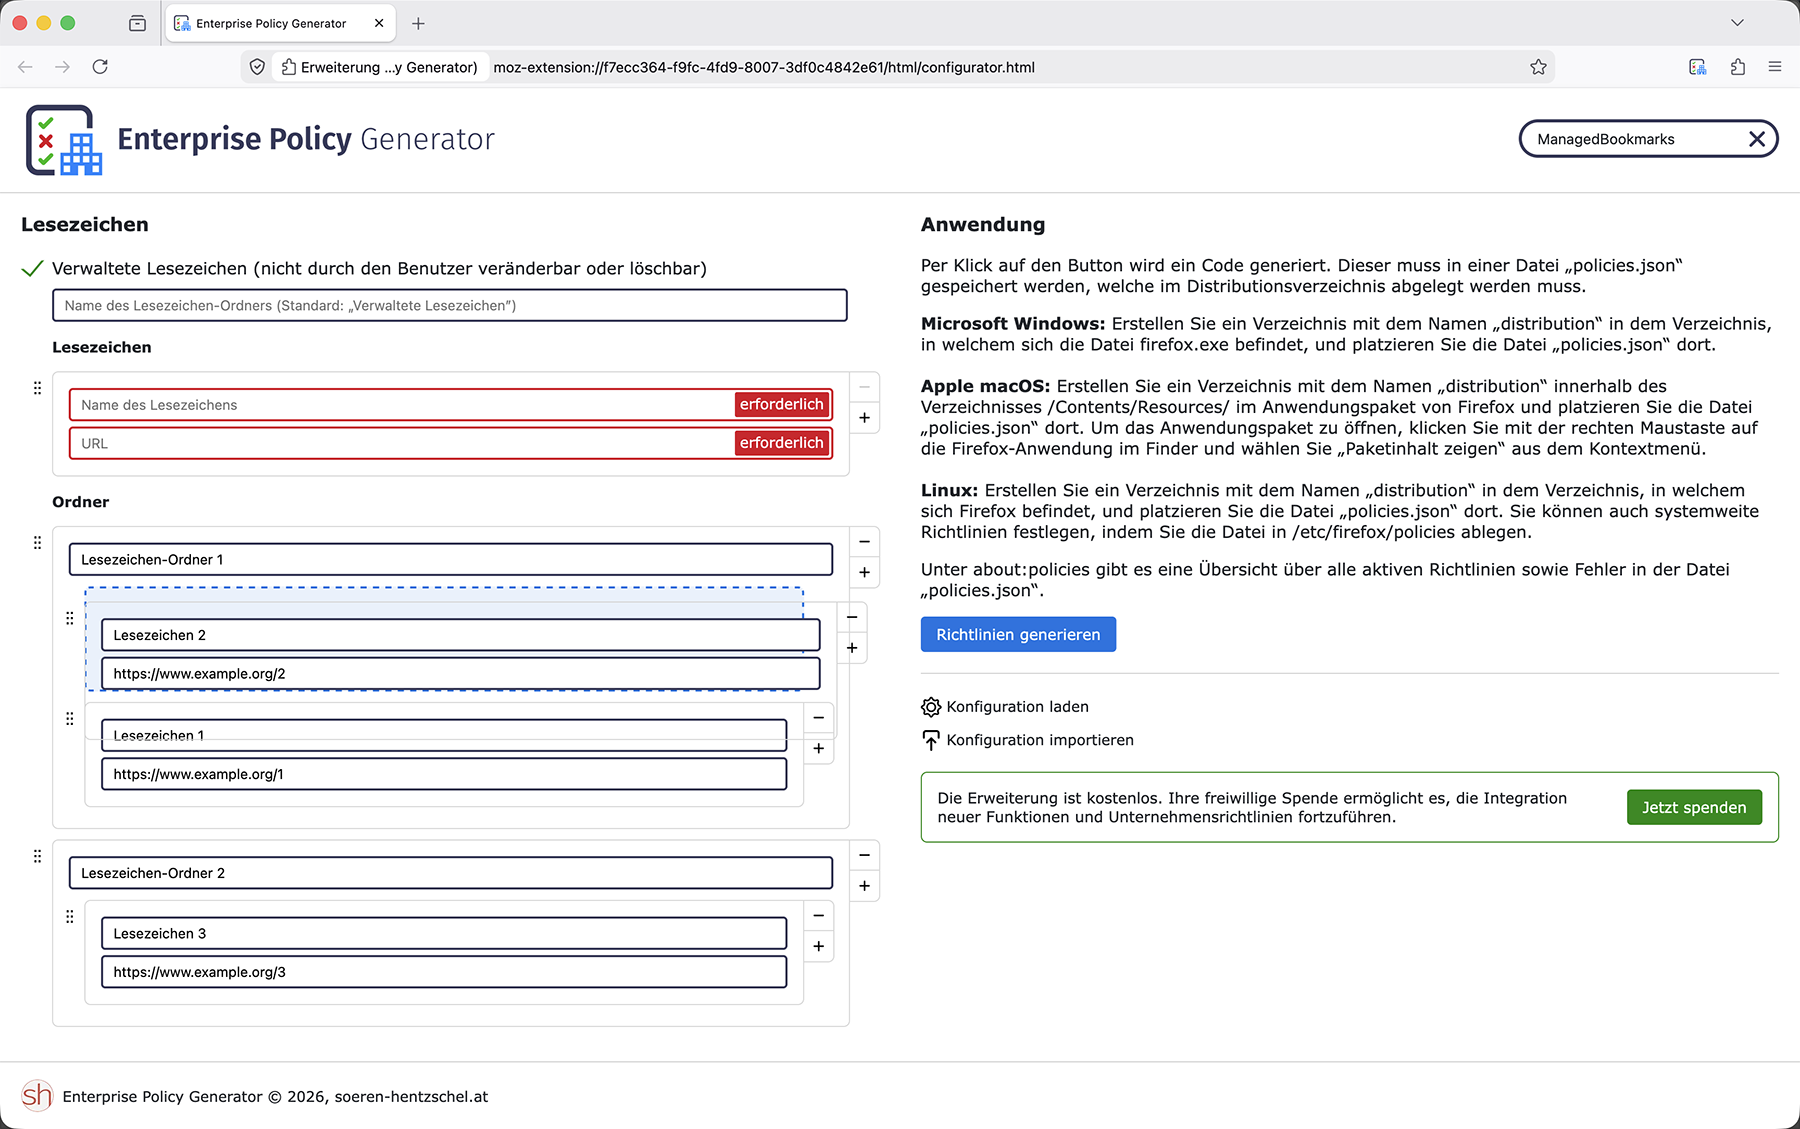
Task: Remove the Lesezeichen 3 bookmark entry
Action: (818, 916)
